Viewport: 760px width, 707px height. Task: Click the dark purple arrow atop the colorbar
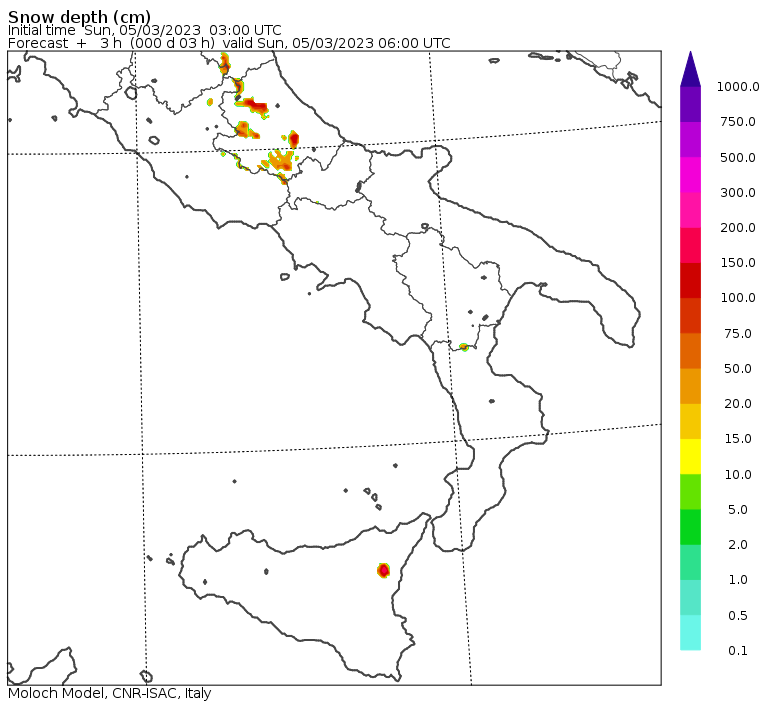pos(690,69)
